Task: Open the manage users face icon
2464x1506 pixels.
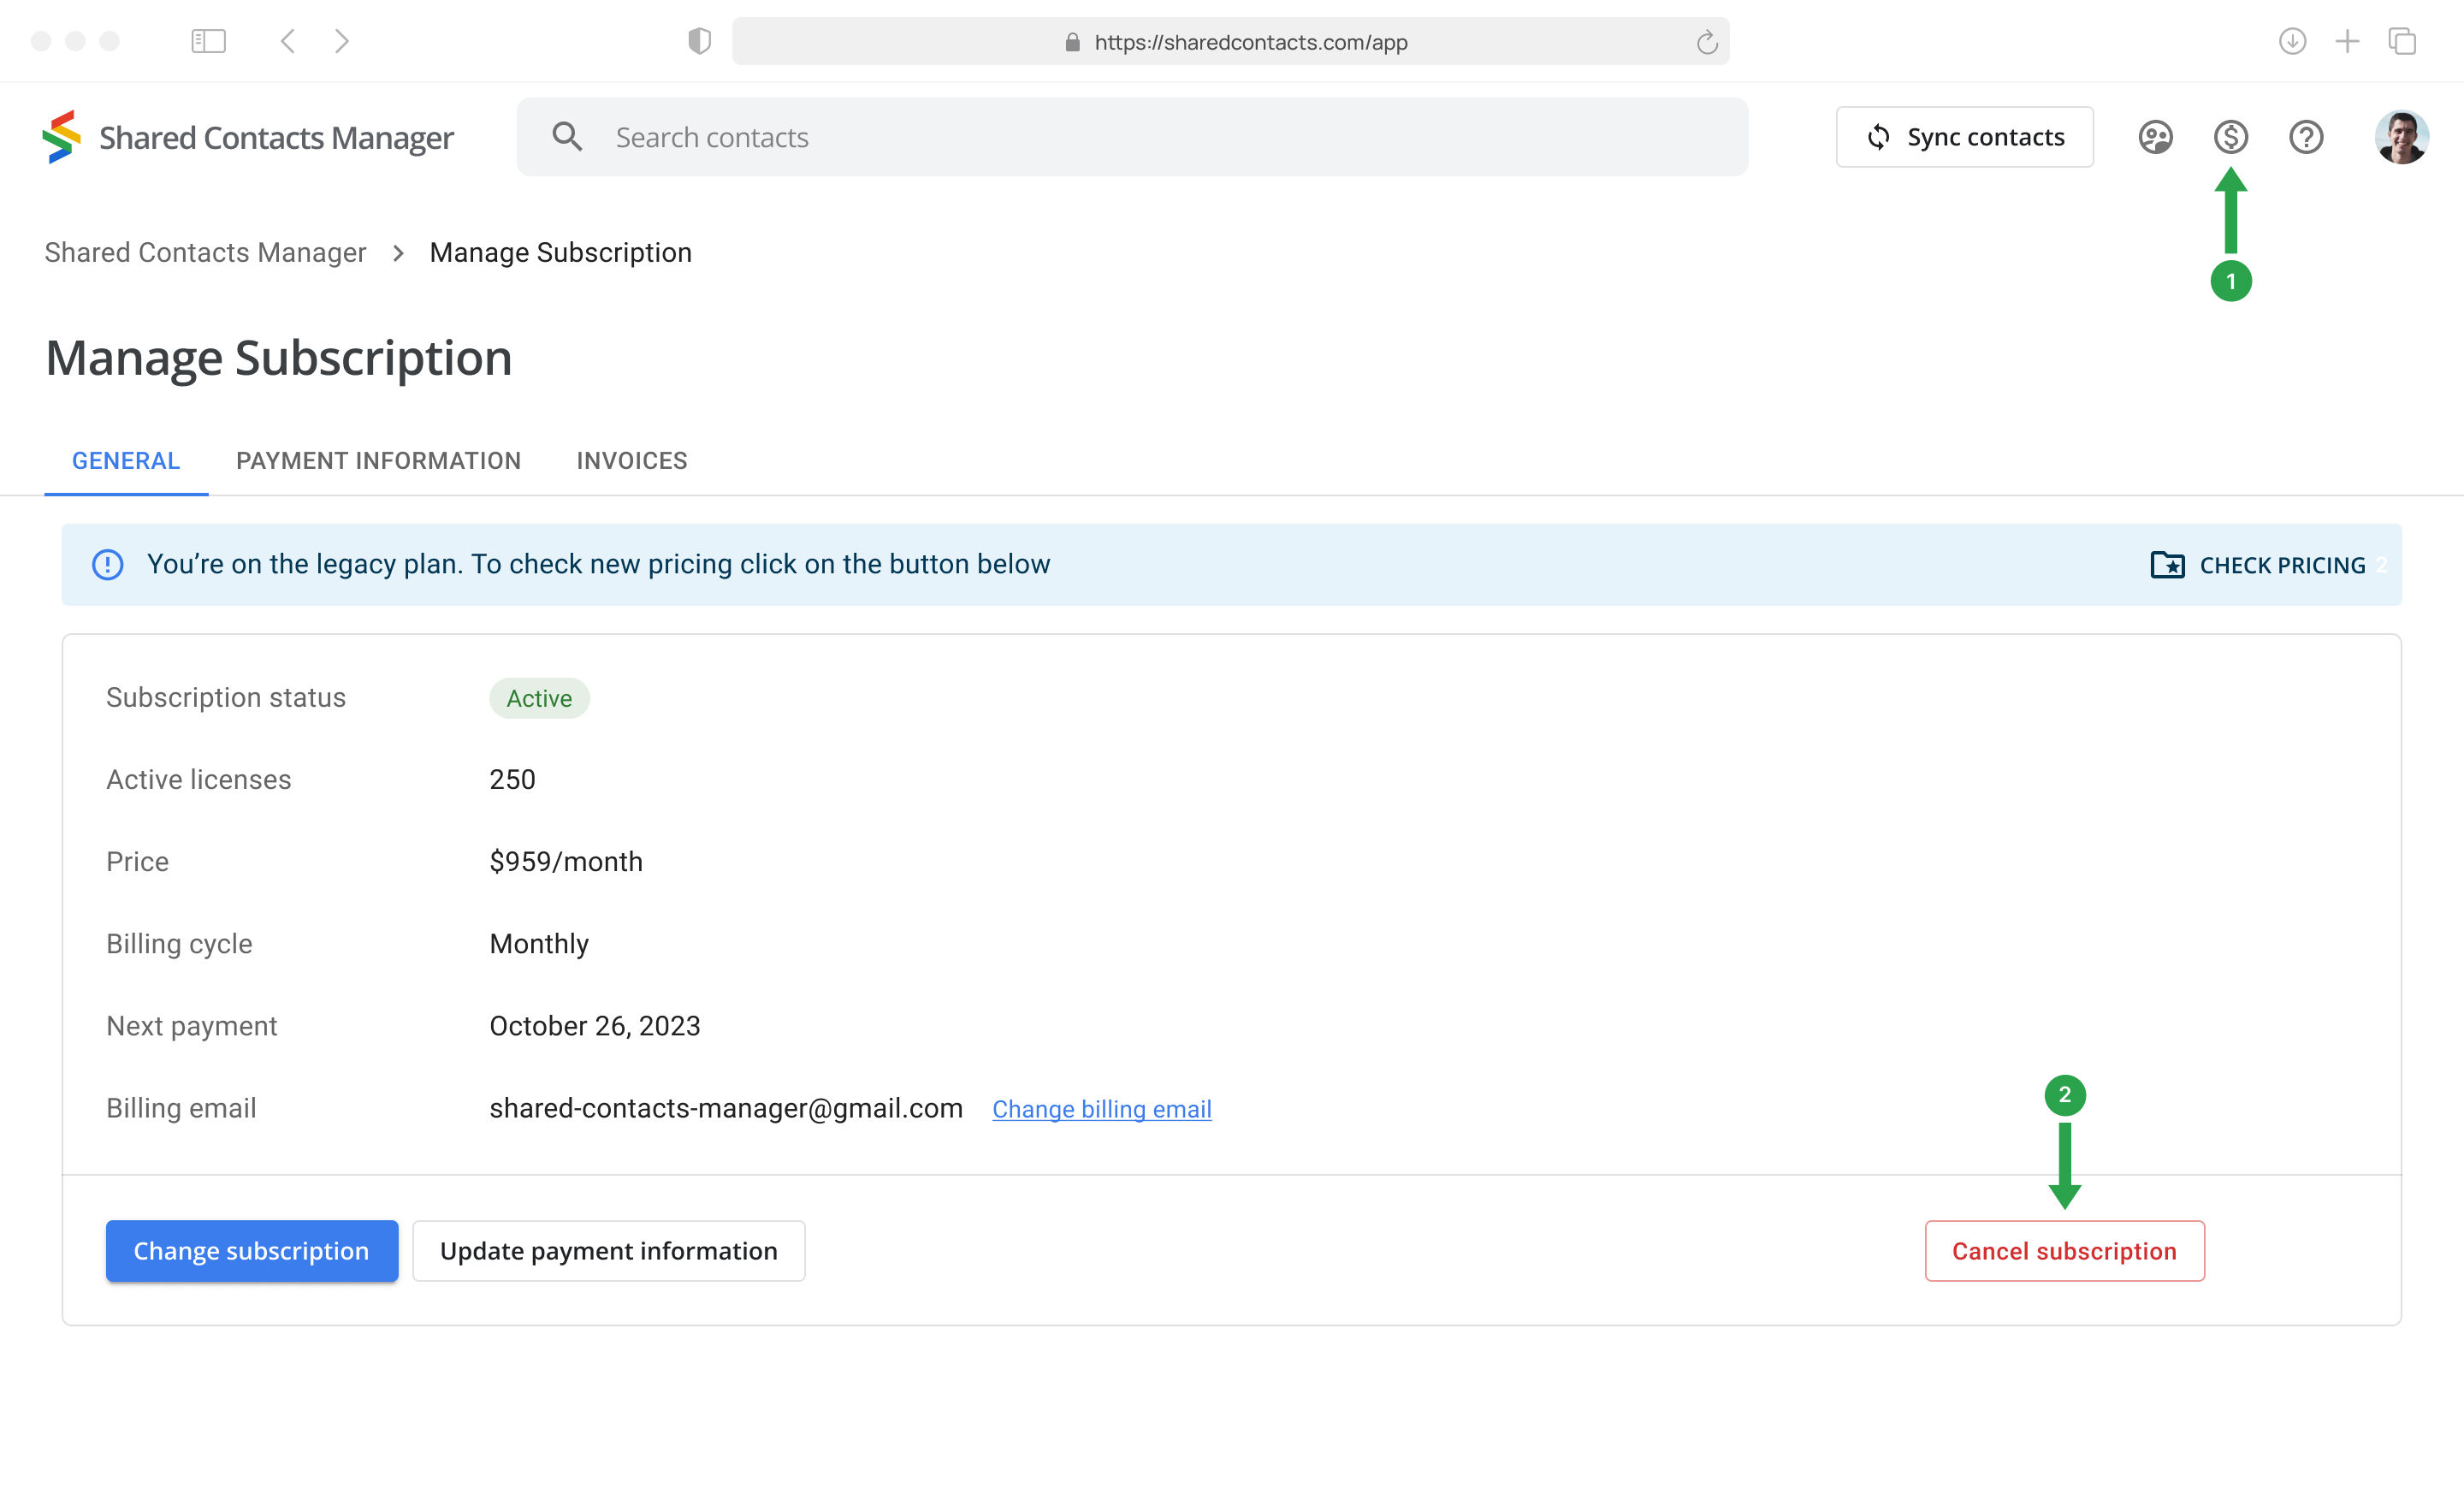Action: 2155,137
